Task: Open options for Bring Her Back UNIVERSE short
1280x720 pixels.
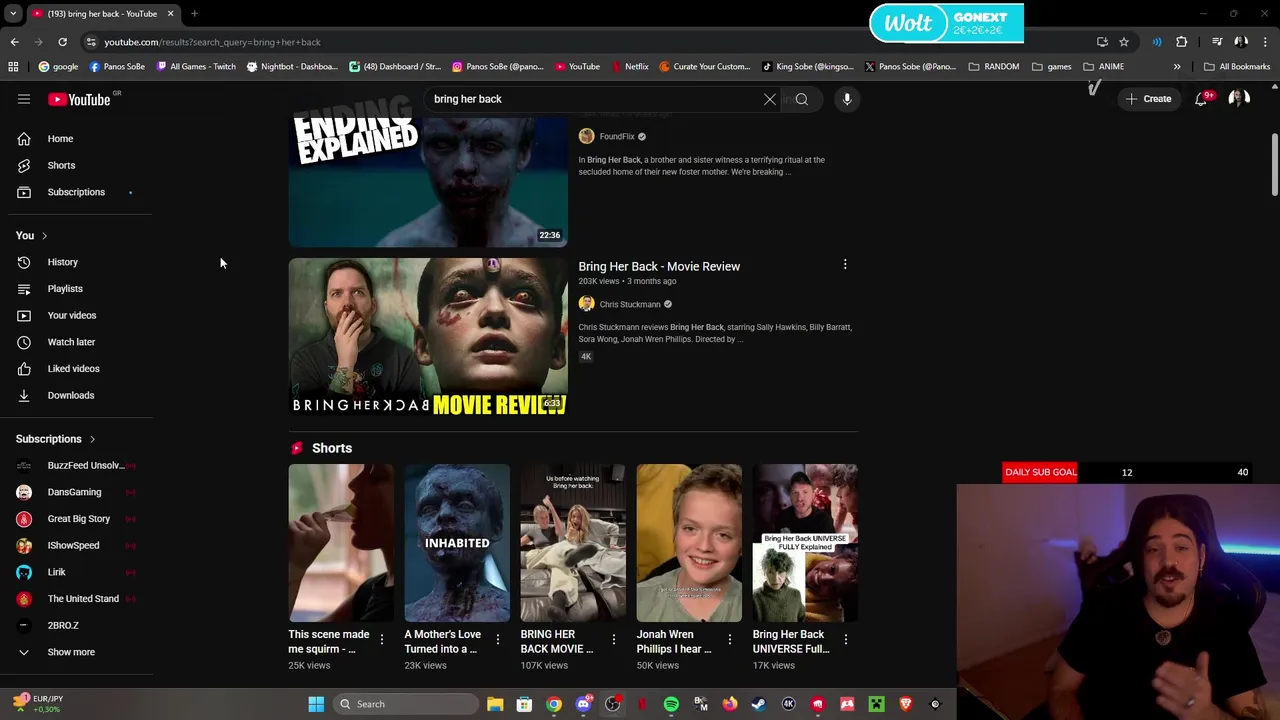Action: pos(845,639)
